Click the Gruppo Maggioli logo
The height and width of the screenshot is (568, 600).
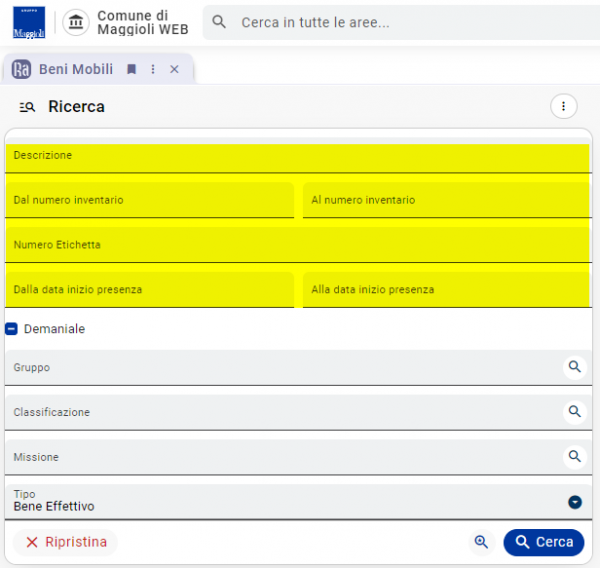(29, 22)
